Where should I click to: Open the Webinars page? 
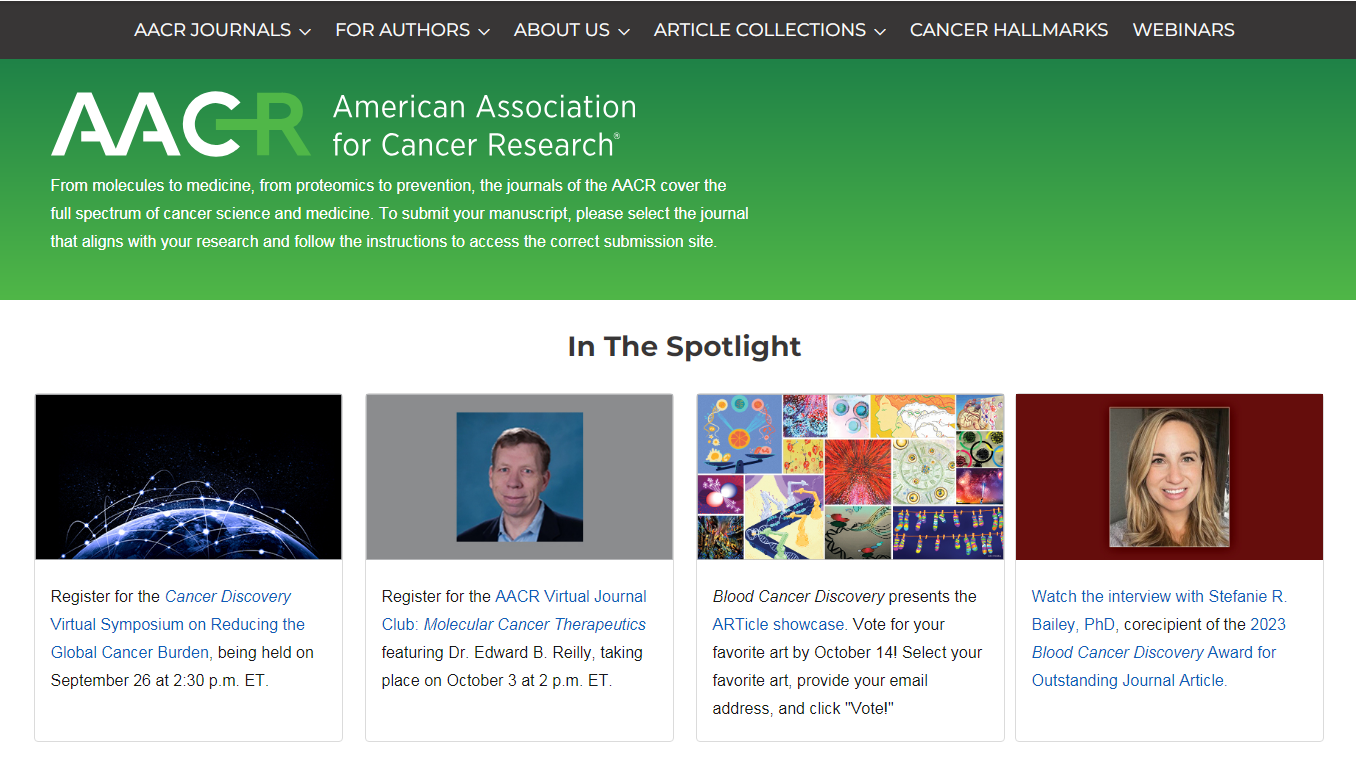tap(1183, 30)
